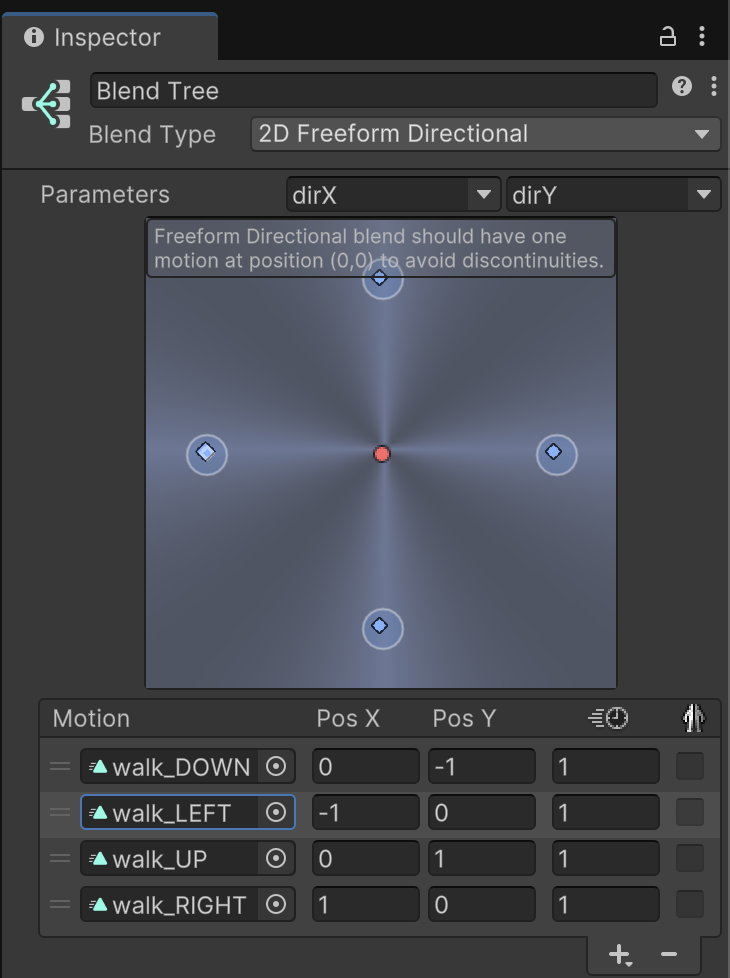Add a new motion with plus button
Screen dimensions: 730x978
pyautogui.click(x=620, y=954)
